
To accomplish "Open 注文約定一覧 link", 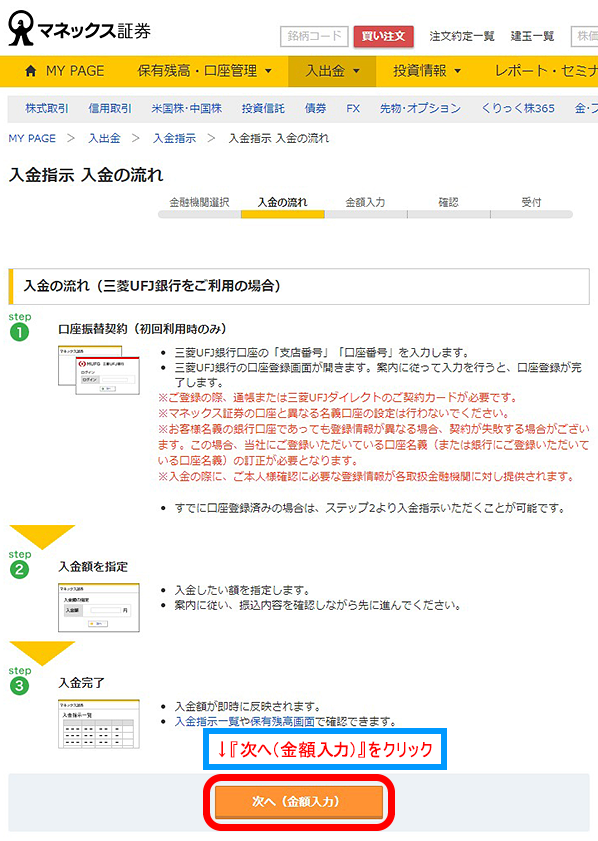I will (x=461, y=36).
